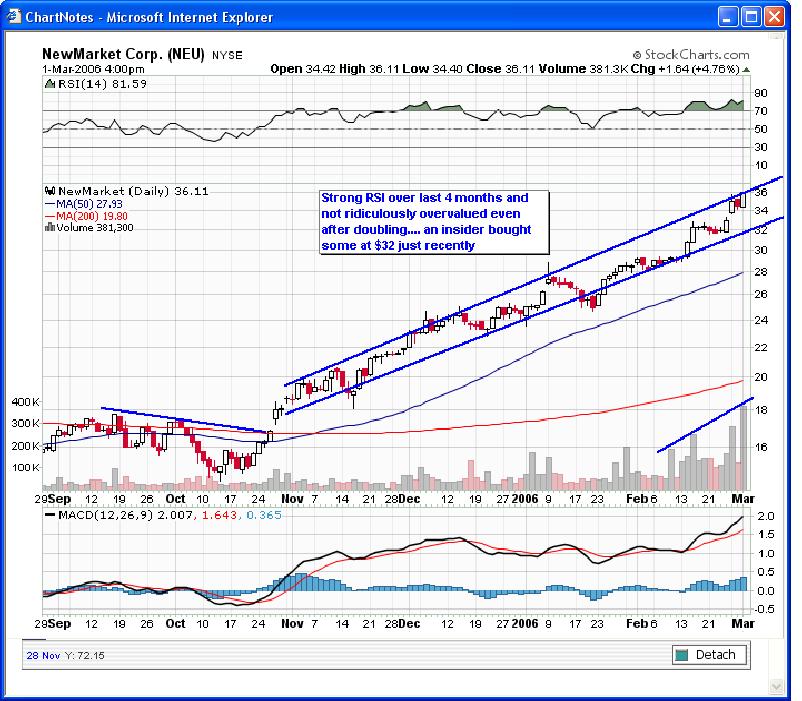Click the teal square icon on Detach button
The width and height of the screenshot is (802, 701).
(682, 655)
